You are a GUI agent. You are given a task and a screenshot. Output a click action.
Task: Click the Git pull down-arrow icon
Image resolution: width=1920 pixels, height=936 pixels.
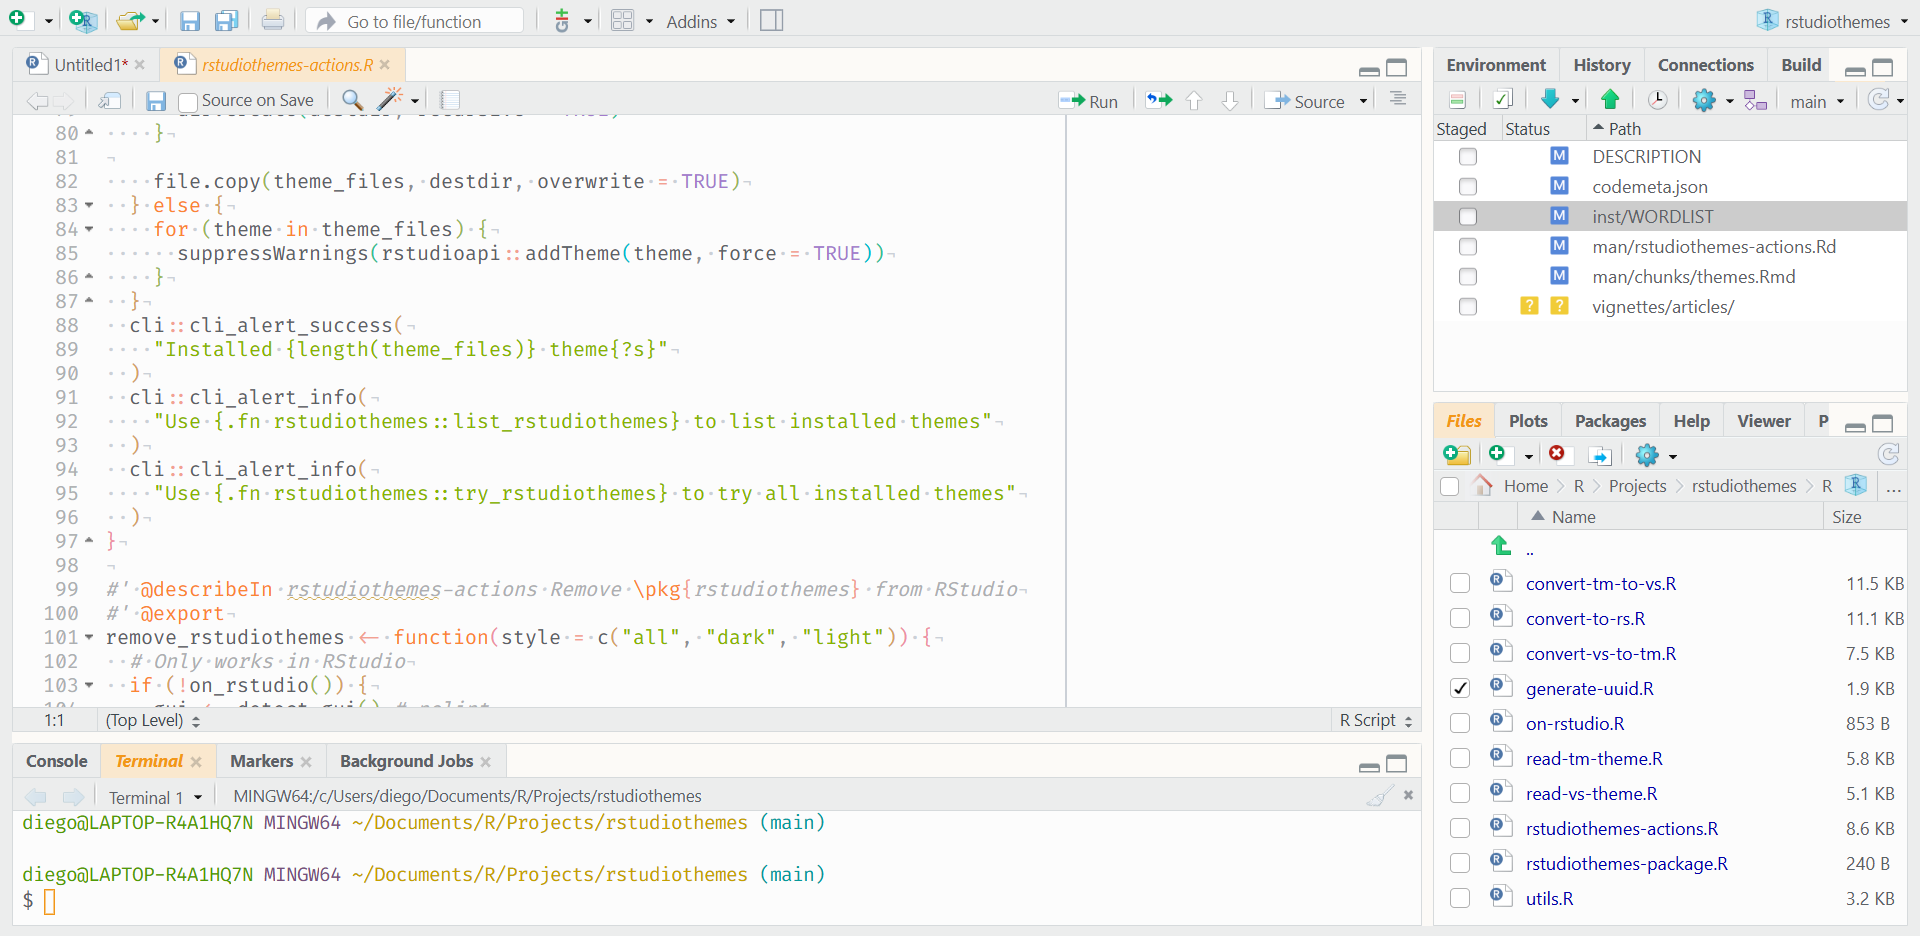[x=1550, y=99]
